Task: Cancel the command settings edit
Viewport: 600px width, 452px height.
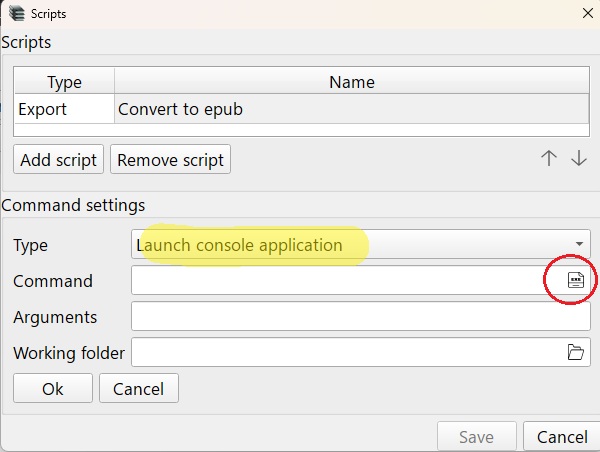Action: [139, 388]
